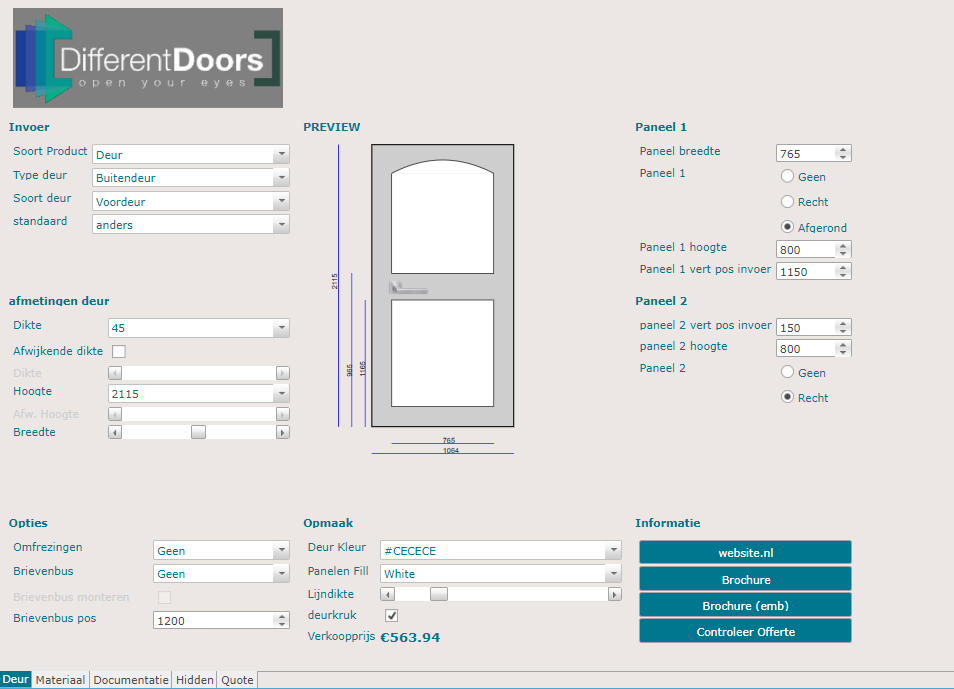Click the Dikte slider left arrow
The width and height of the screenshot is (954, 689).
click(x=115, y=373)
